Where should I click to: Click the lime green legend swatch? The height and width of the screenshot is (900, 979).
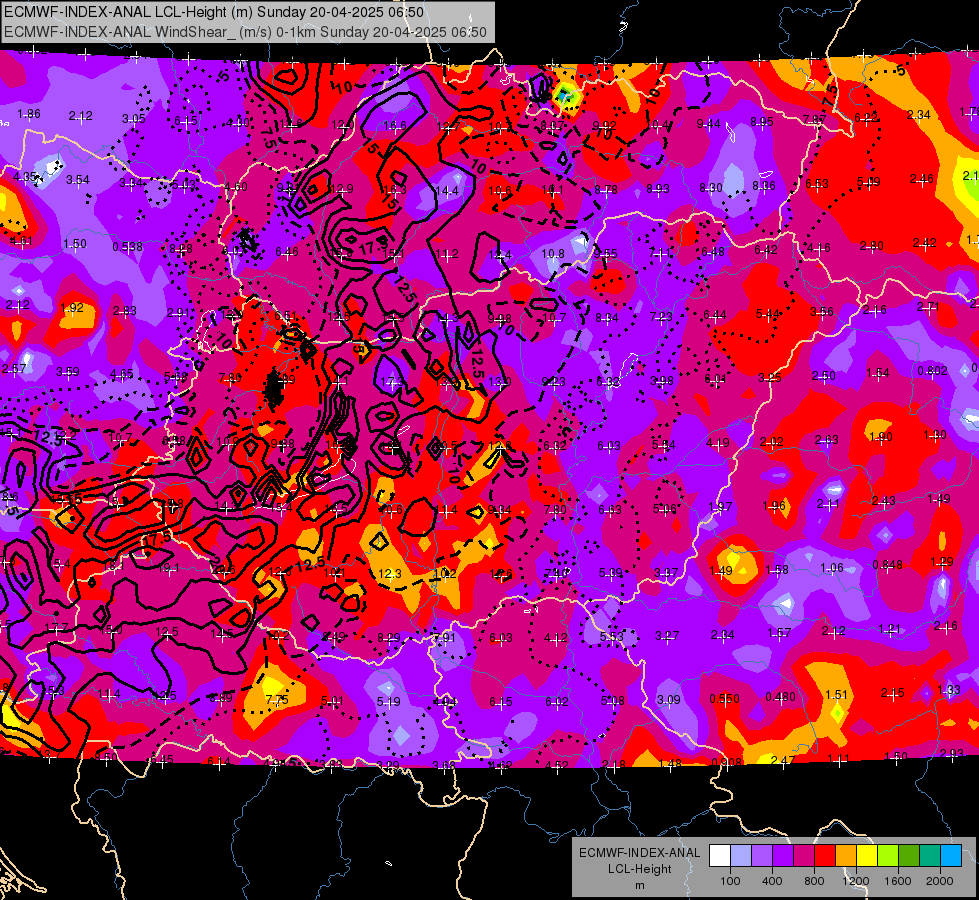(x=888, y=855)
